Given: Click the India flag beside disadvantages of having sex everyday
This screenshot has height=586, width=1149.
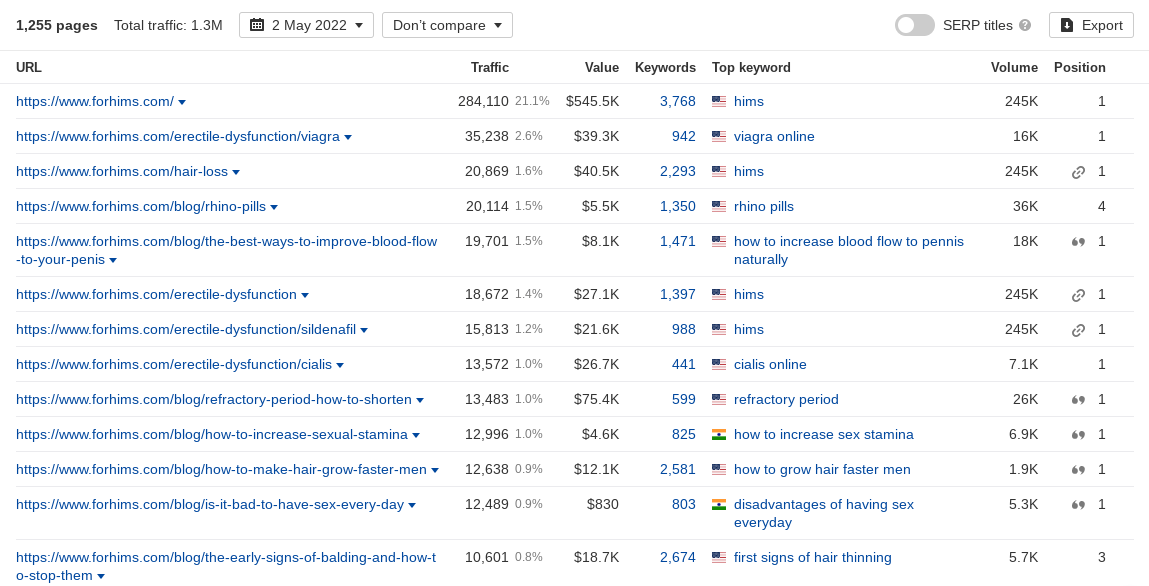Looking at the screenshot, I should [719, 505].
